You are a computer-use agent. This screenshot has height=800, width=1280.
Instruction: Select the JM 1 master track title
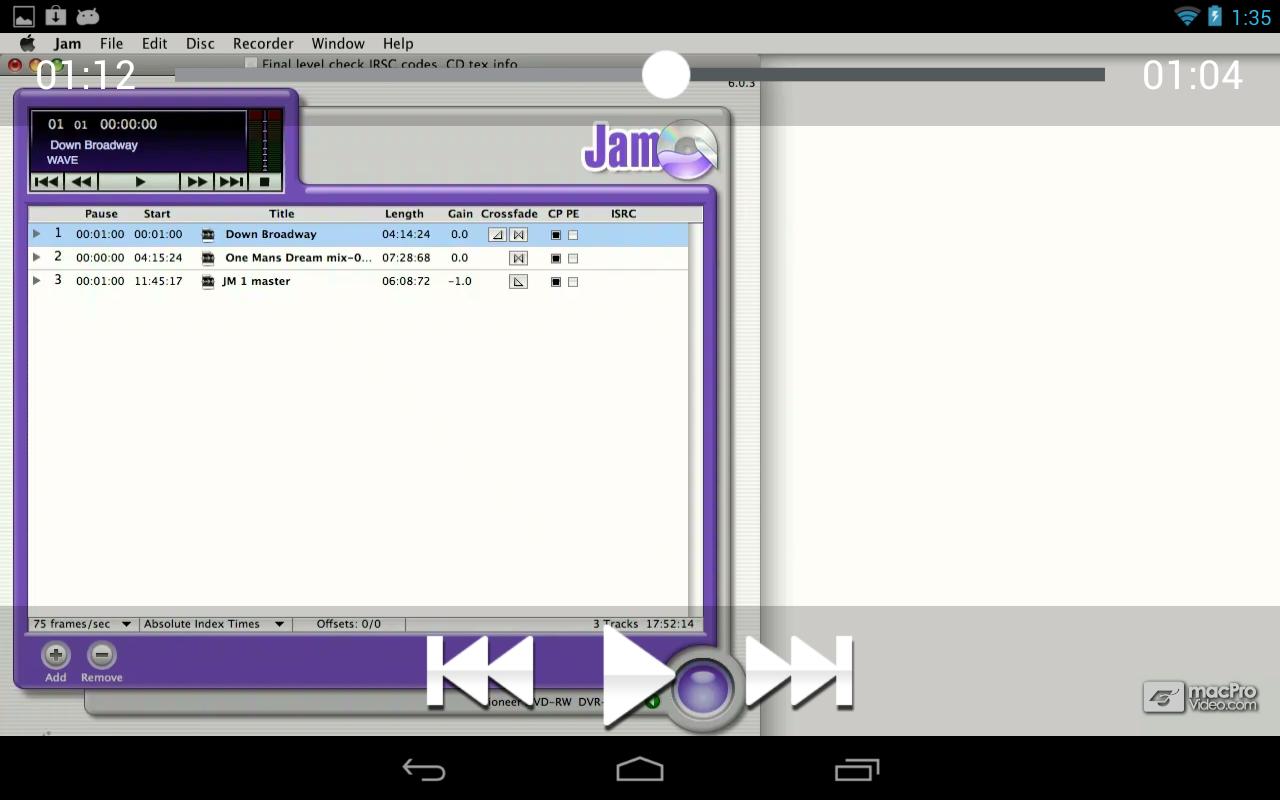coord(256,281)
